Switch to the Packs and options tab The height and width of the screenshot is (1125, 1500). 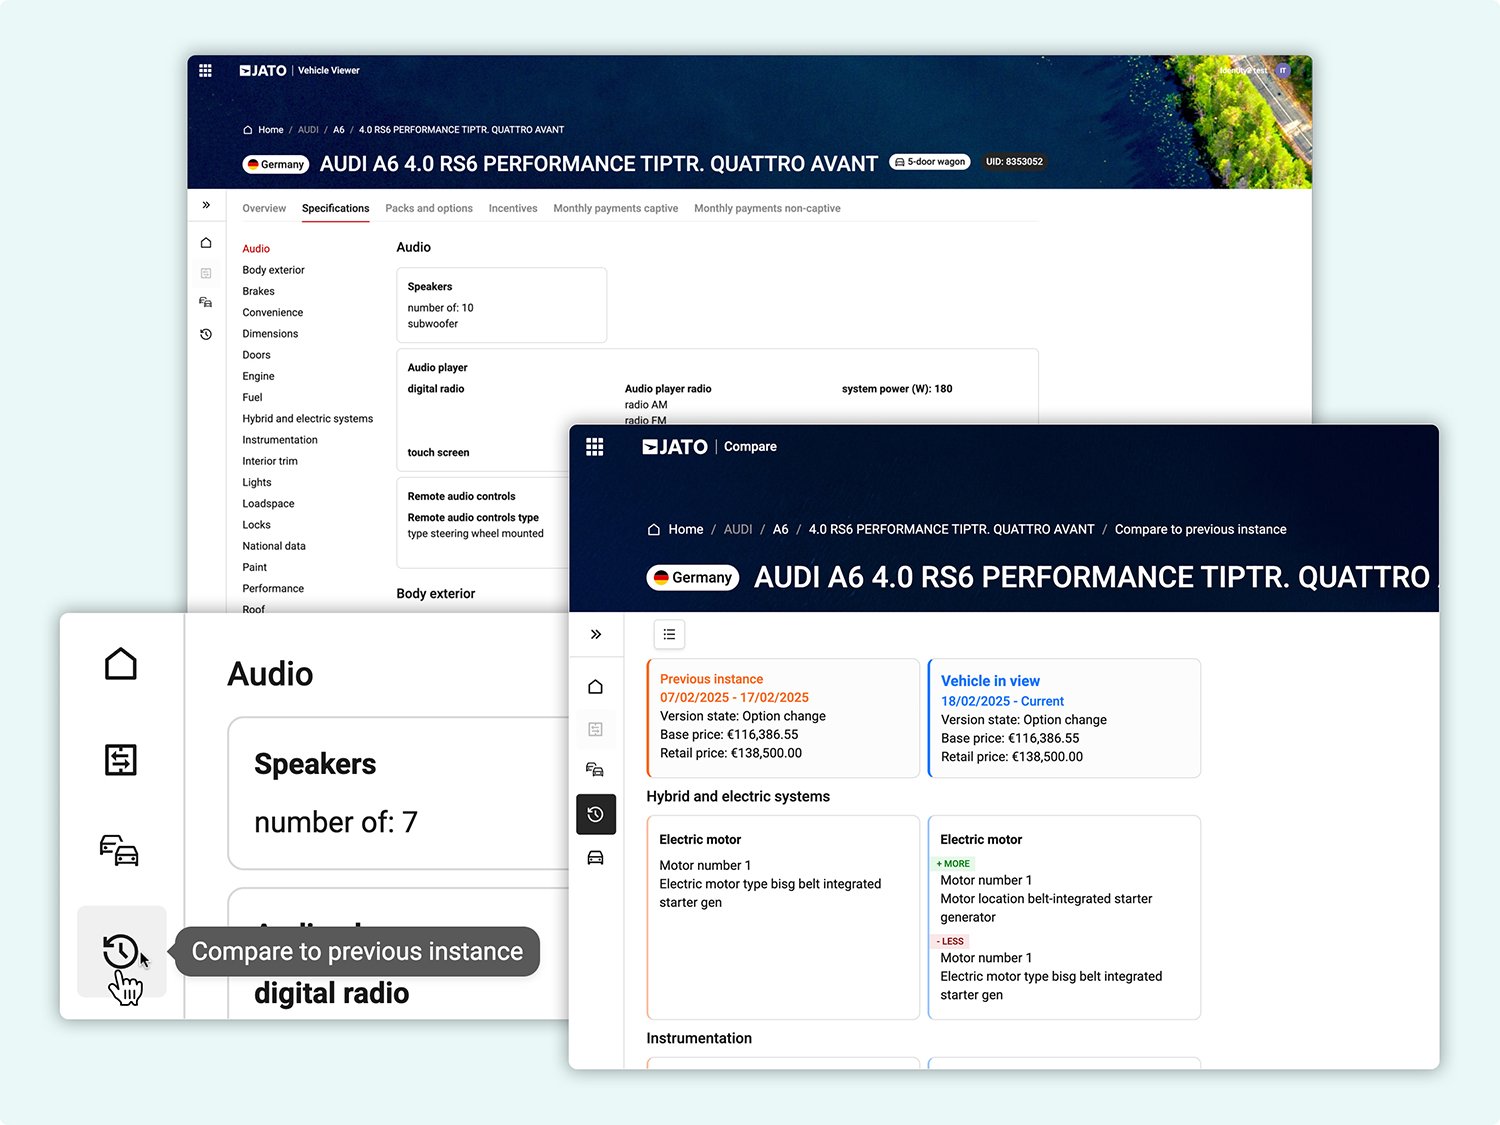click(x=429, y=208)
